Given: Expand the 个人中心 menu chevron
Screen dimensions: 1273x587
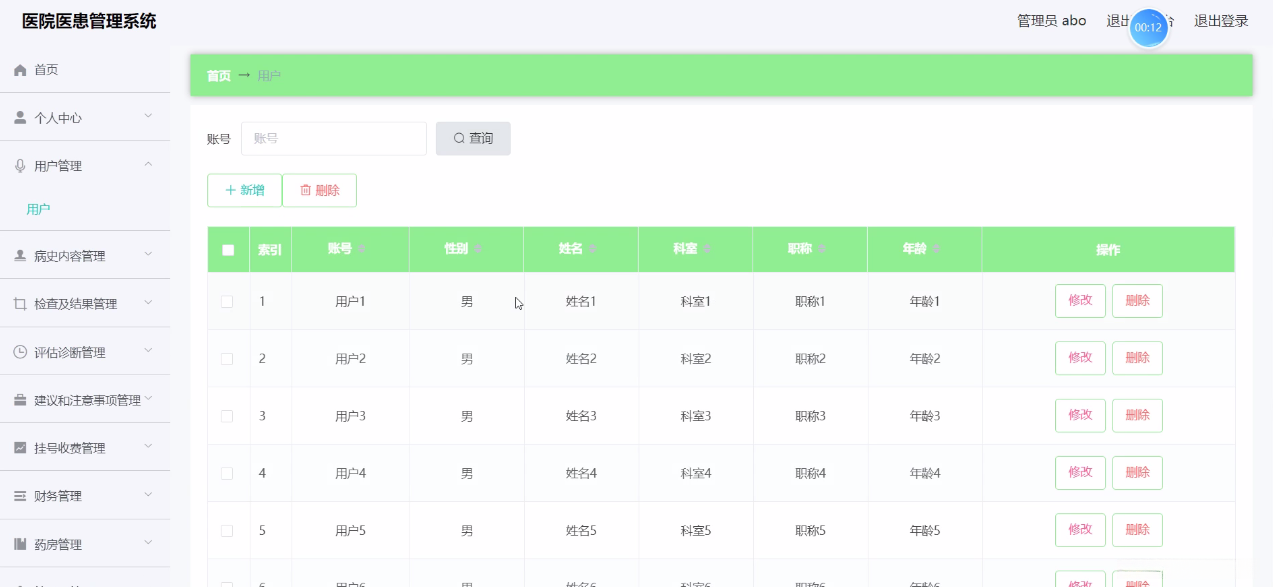Looking at the screenshot, I should pyautogui.click(x=148, y=117).
